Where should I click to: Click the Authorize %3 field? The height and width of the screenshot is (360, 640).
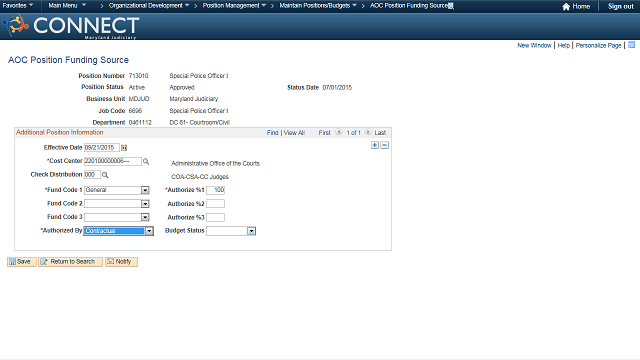[216, 217]
